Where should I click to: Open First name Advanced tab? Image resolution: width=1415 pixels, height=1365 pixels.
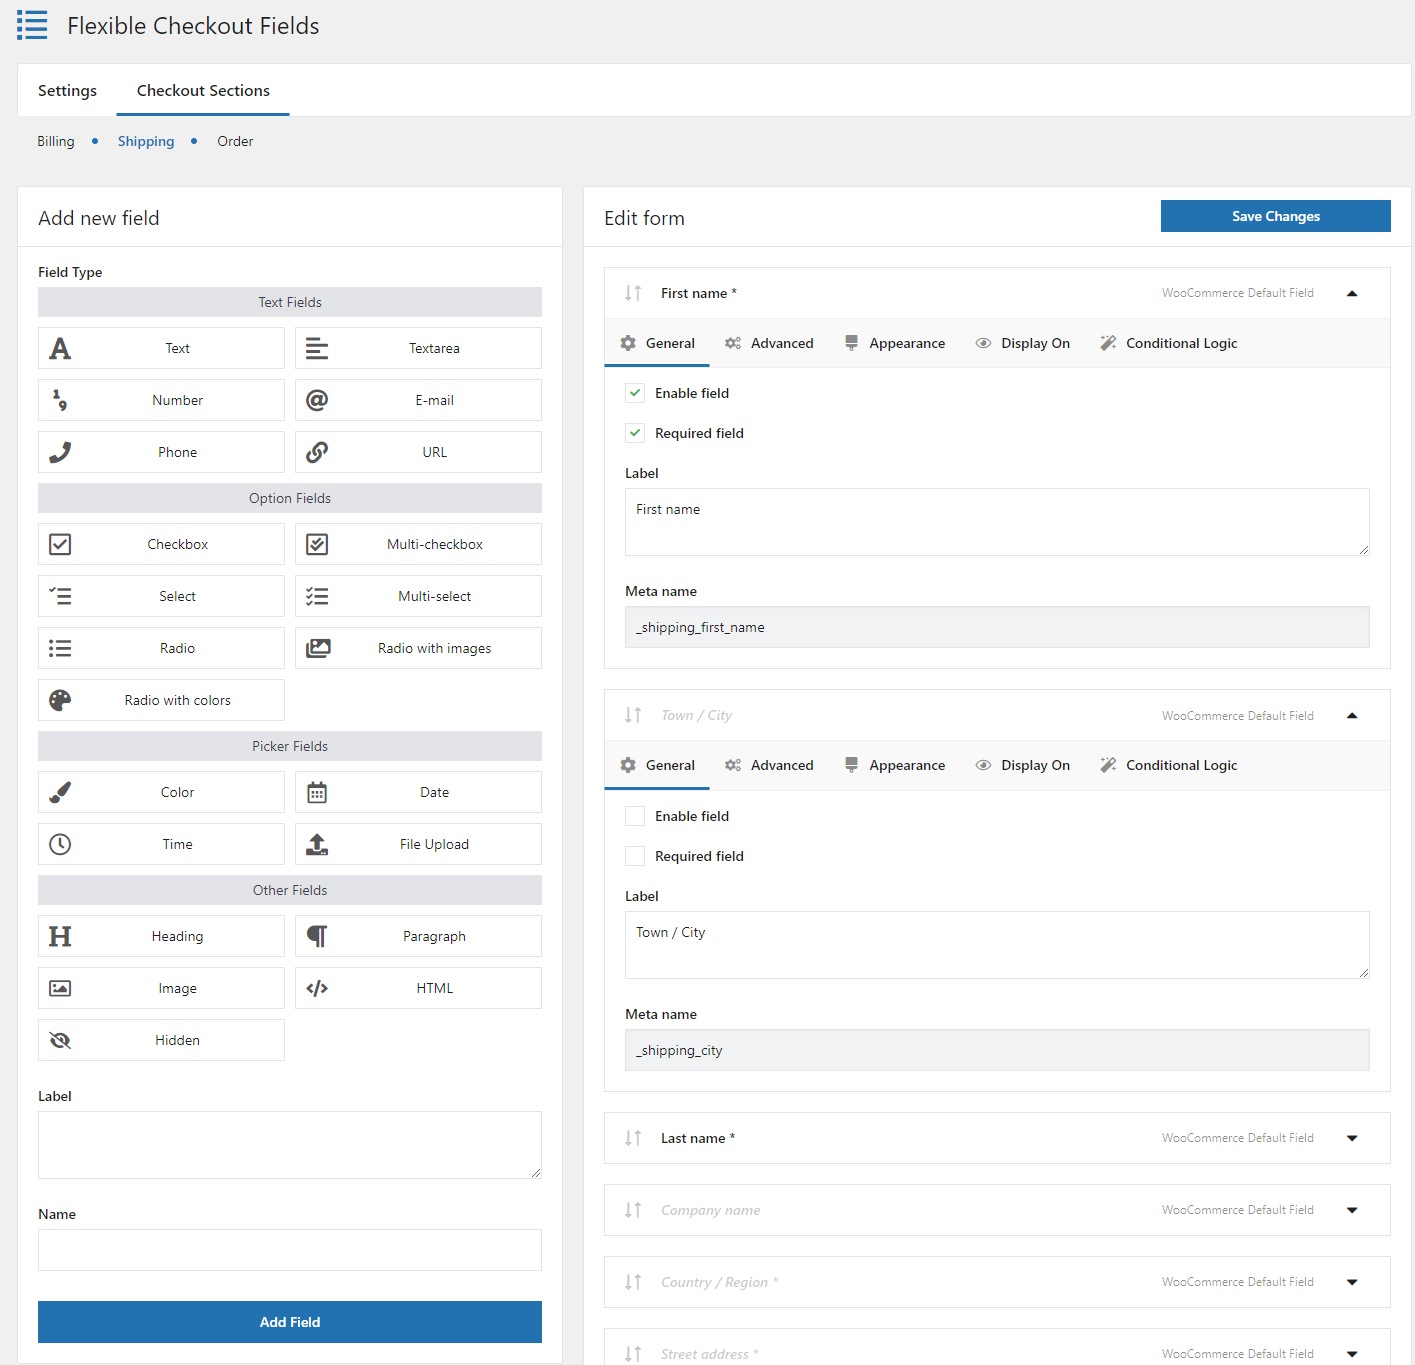(769, 343)
